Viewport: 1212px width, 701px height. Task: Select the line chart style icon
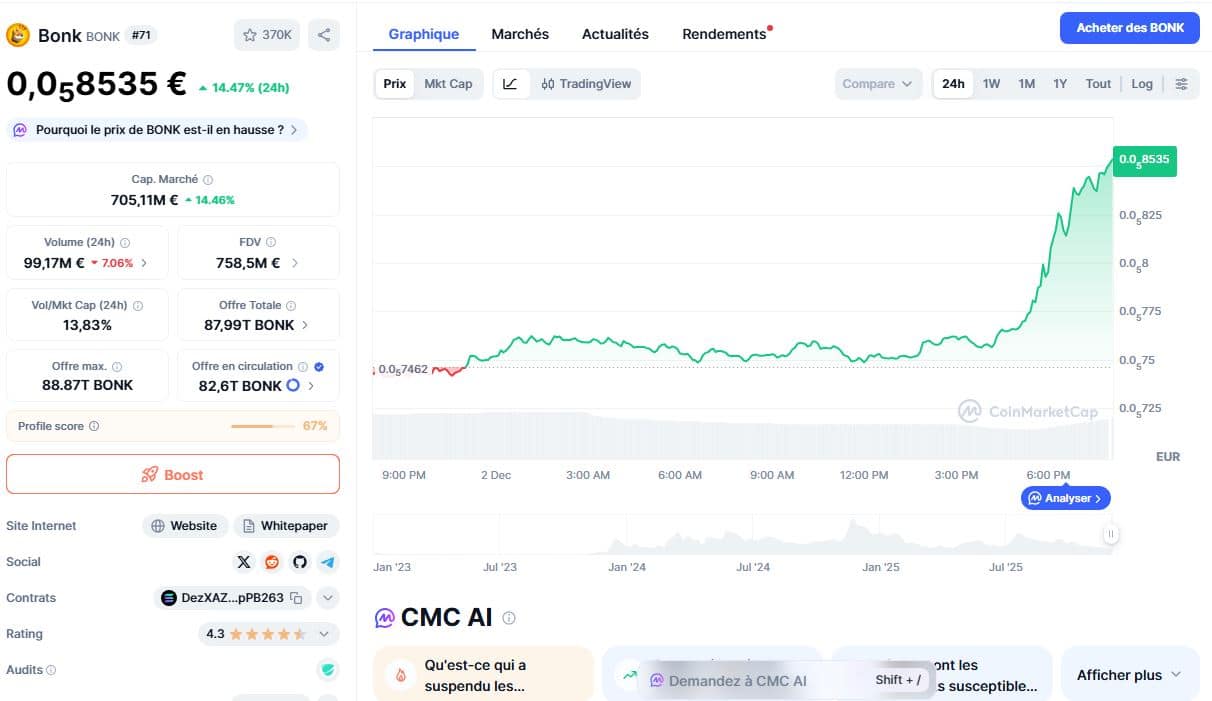511,83
